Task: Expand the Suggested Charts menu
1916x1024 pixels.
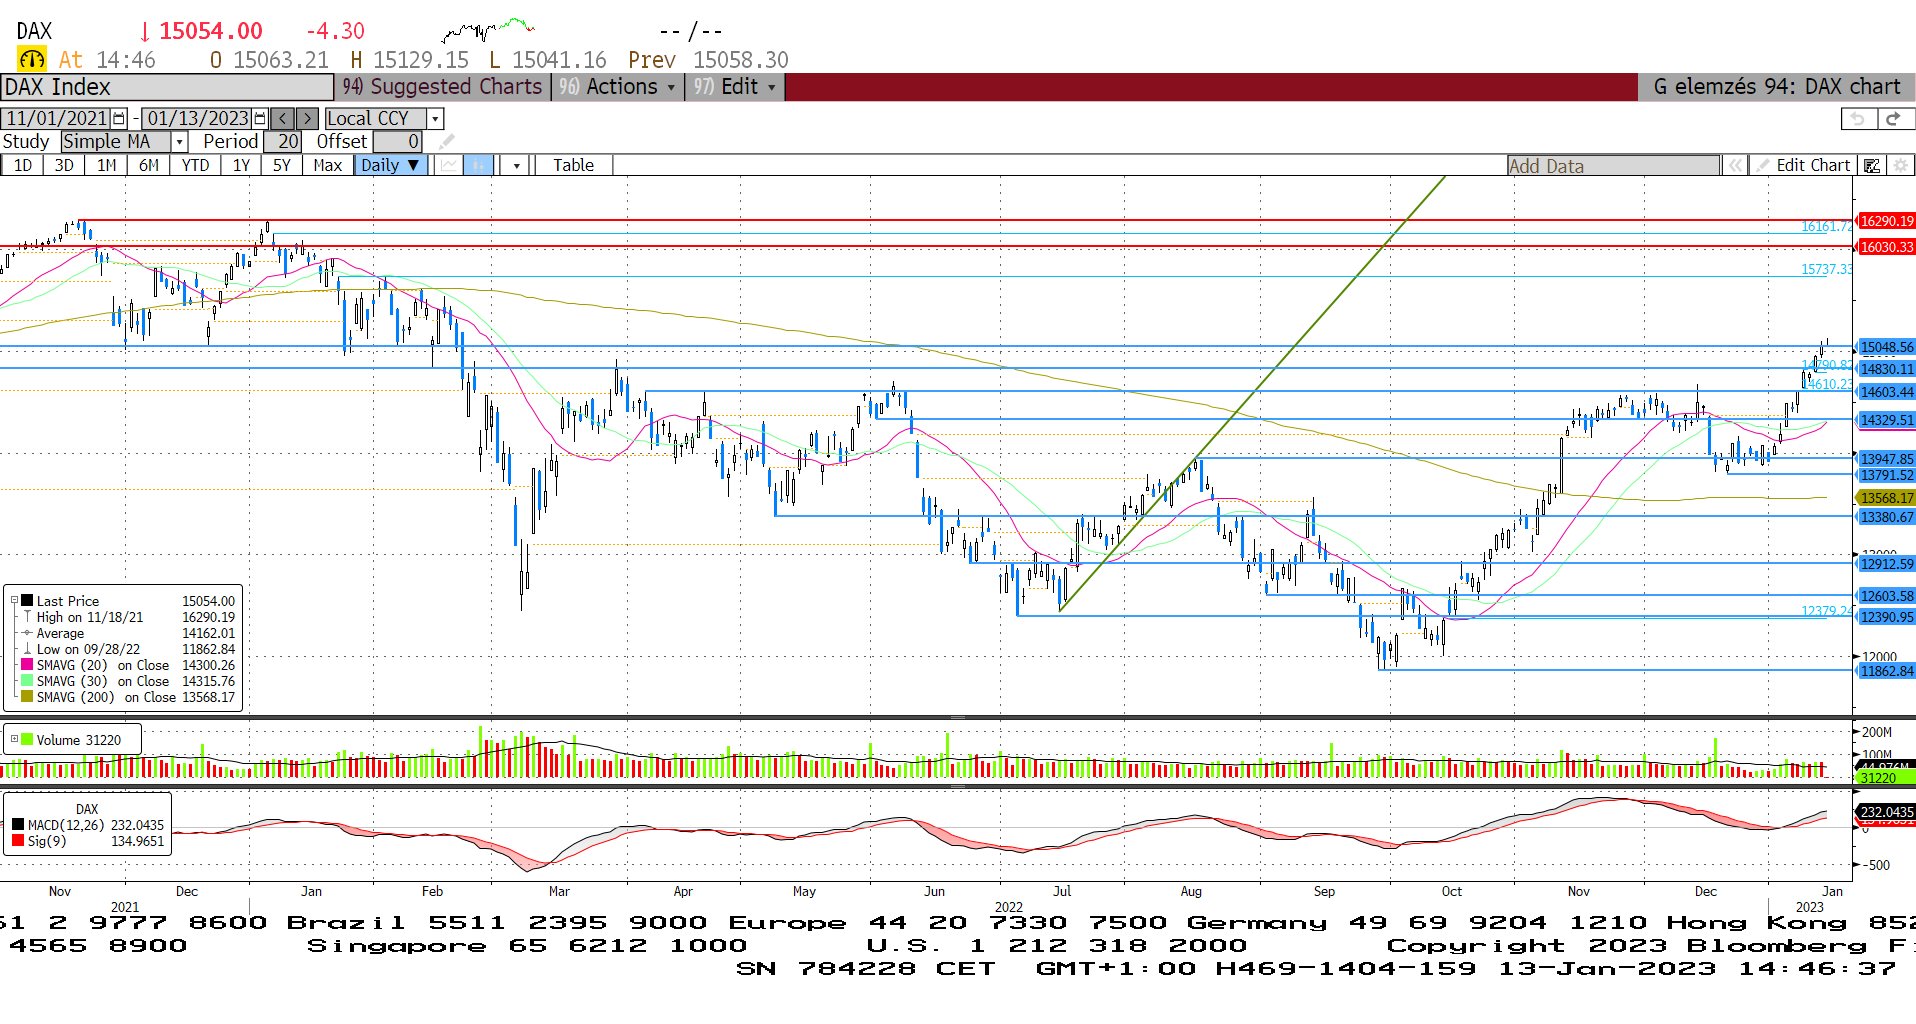Action: tap(443, 87)
